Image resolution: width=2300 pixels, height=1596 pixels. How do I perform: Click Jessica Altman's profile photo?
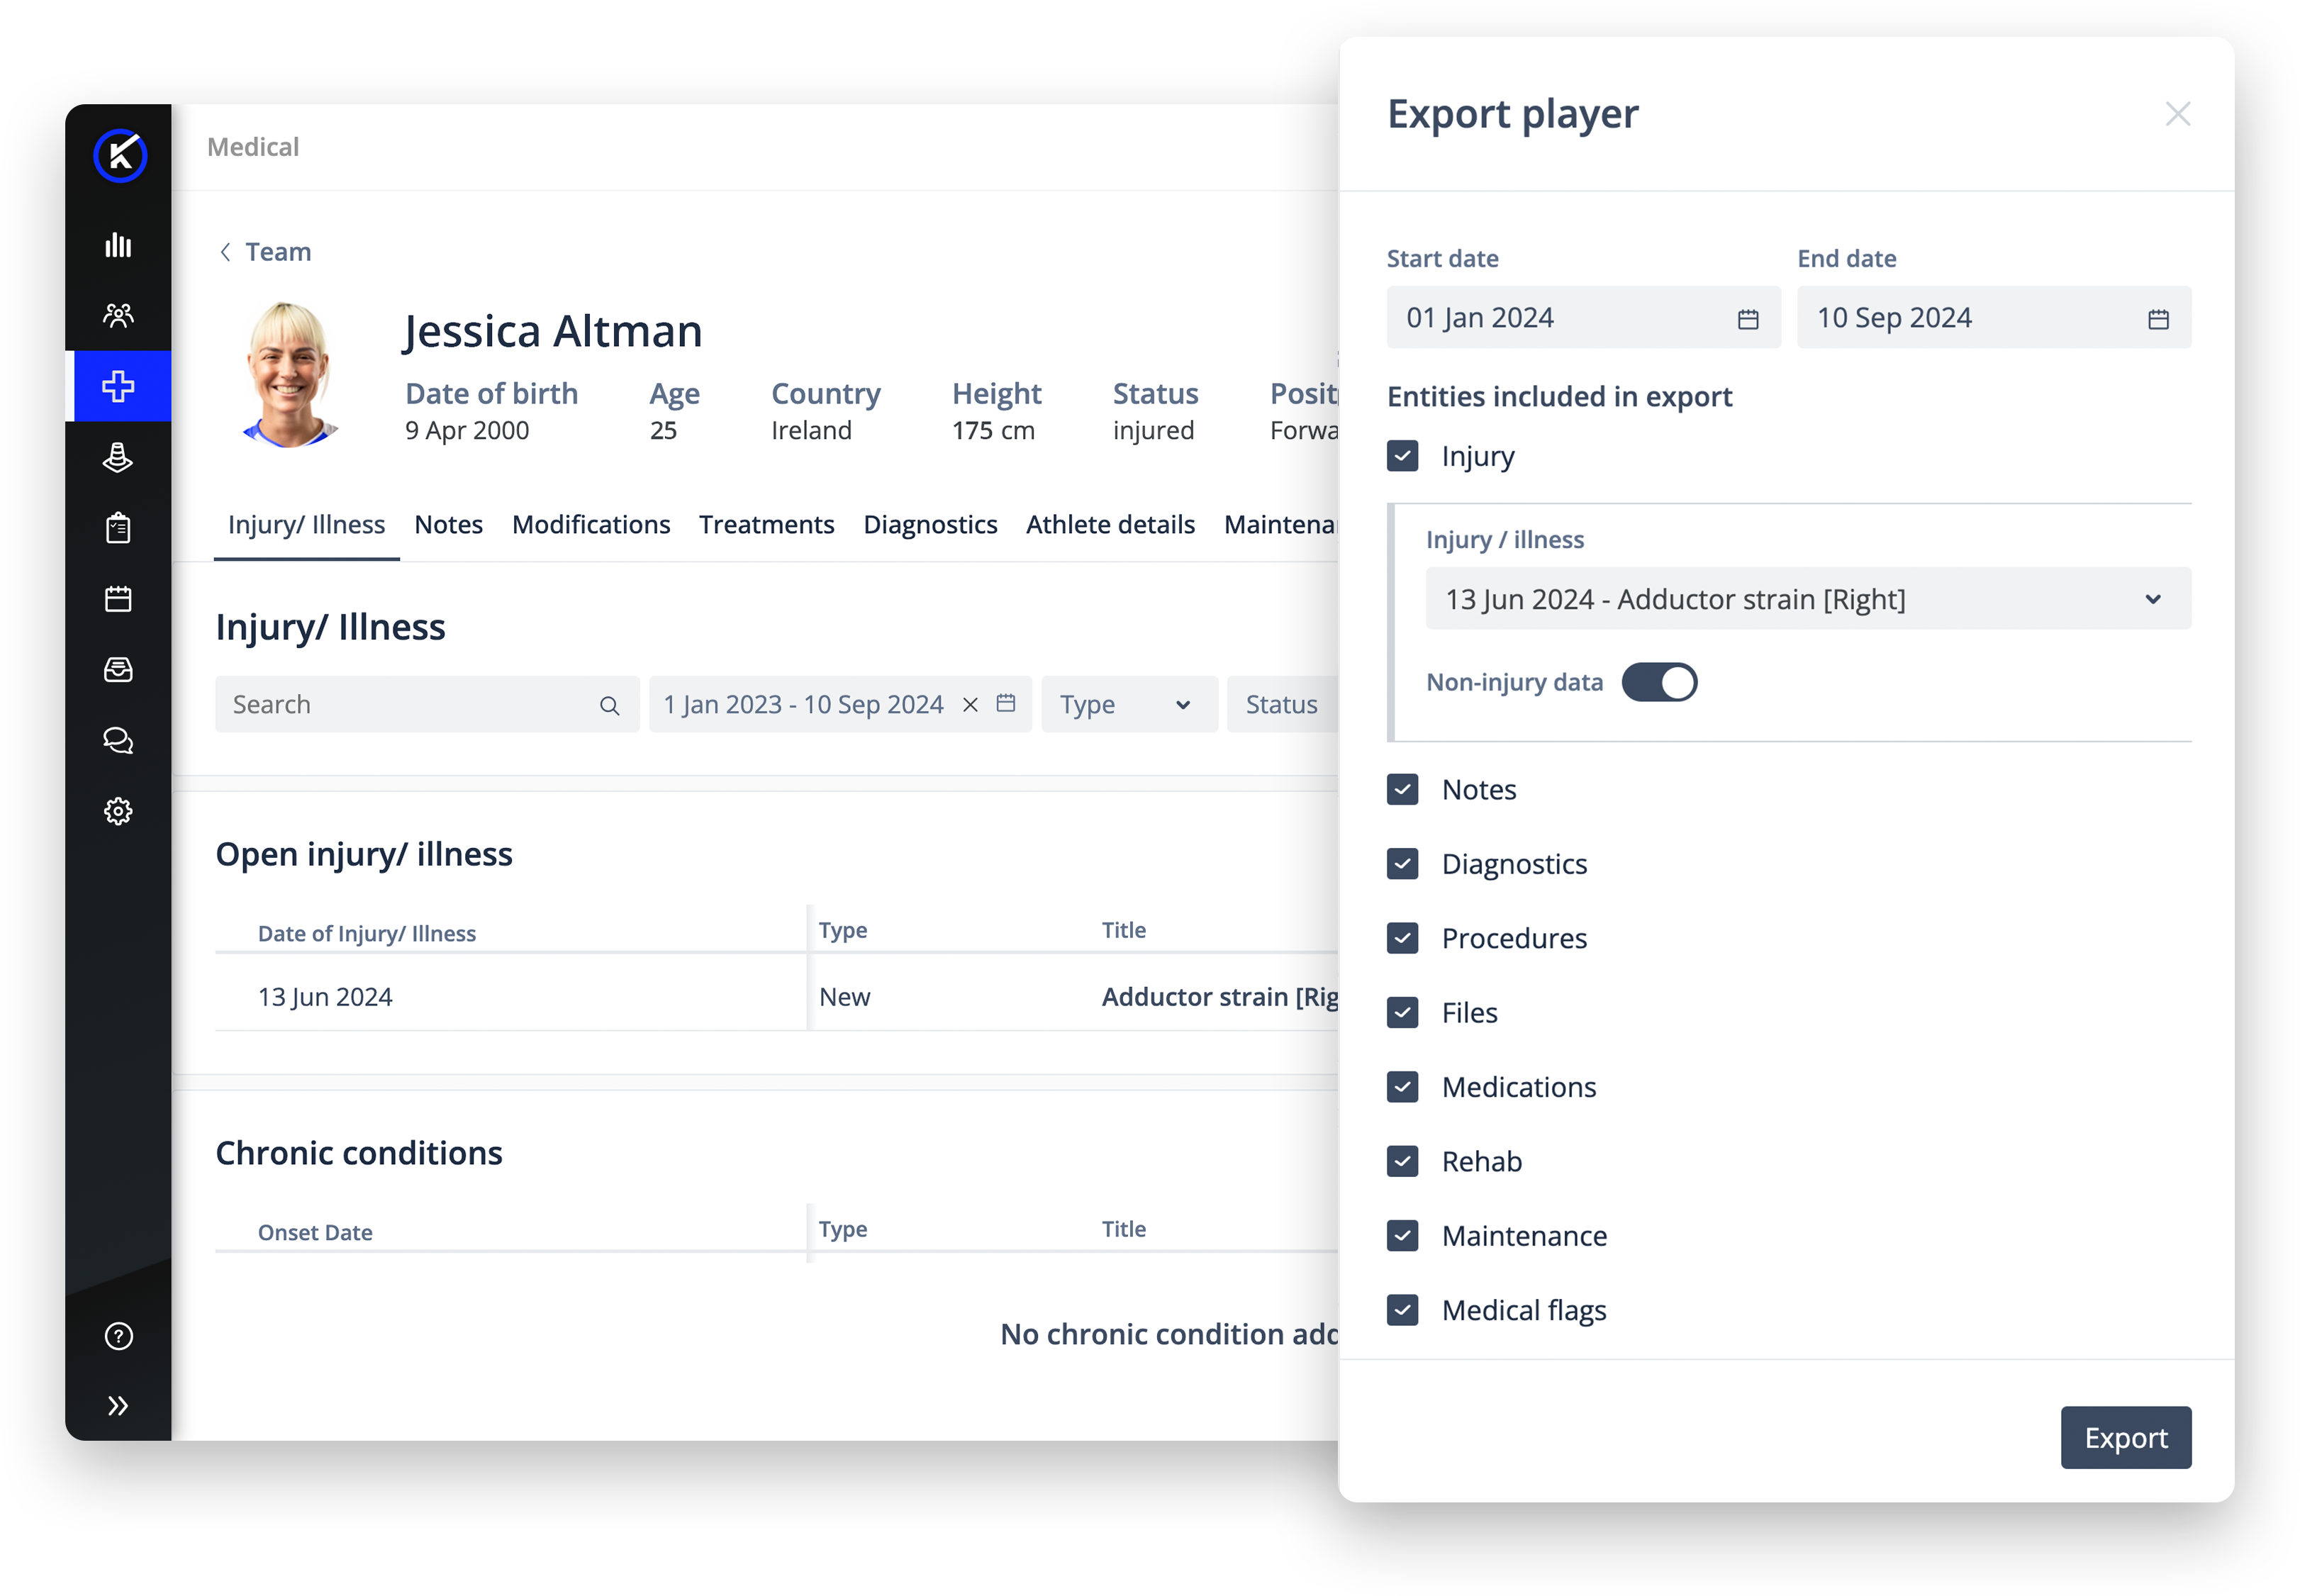coord(289,375)
